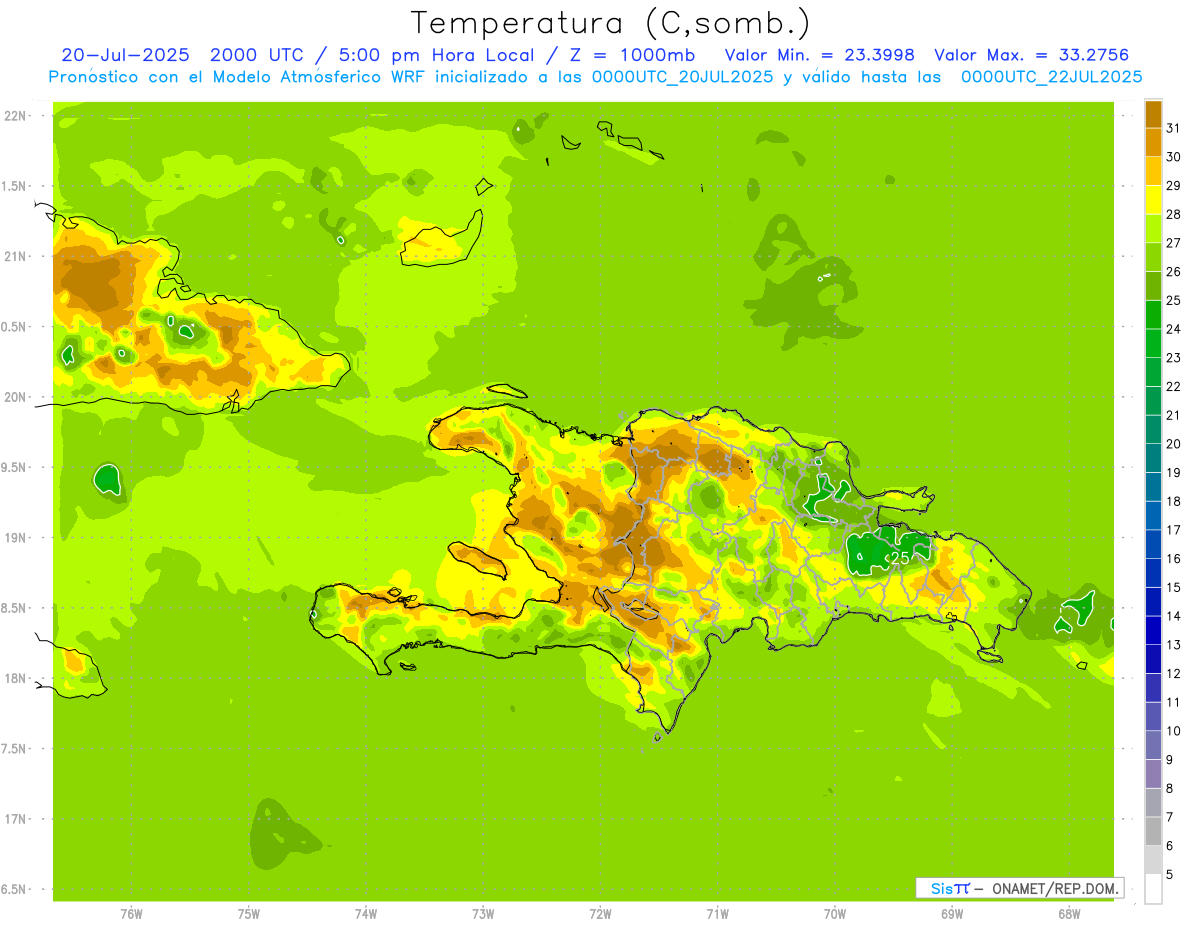The height and width of the screenshot is (927, 1200).
Task: Click the '20N' latitude axis label
Action: pyautogui.click(x=15, y=397)
